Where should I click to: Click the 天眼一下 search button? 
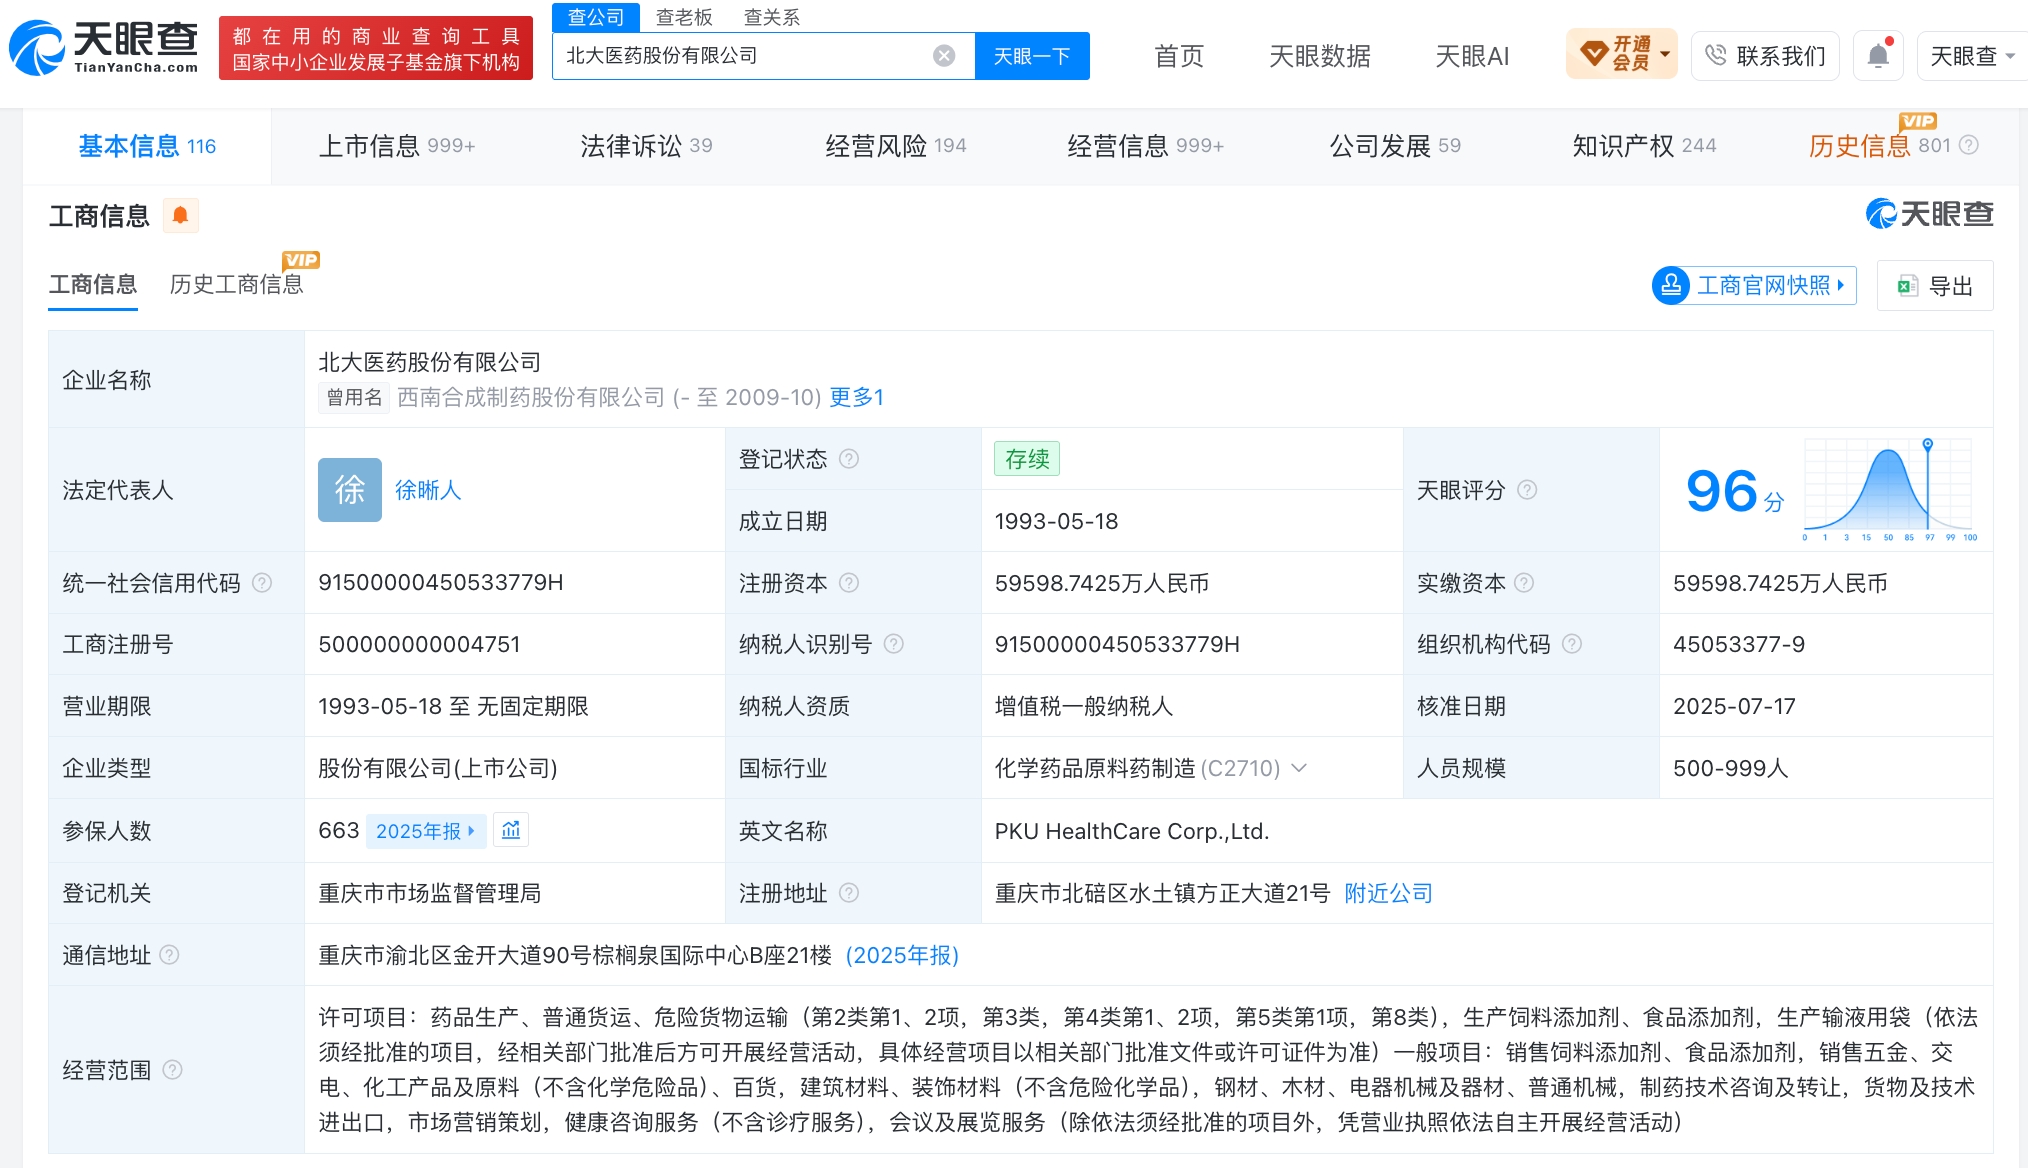pyautogui.click(x=1032, y=56)
